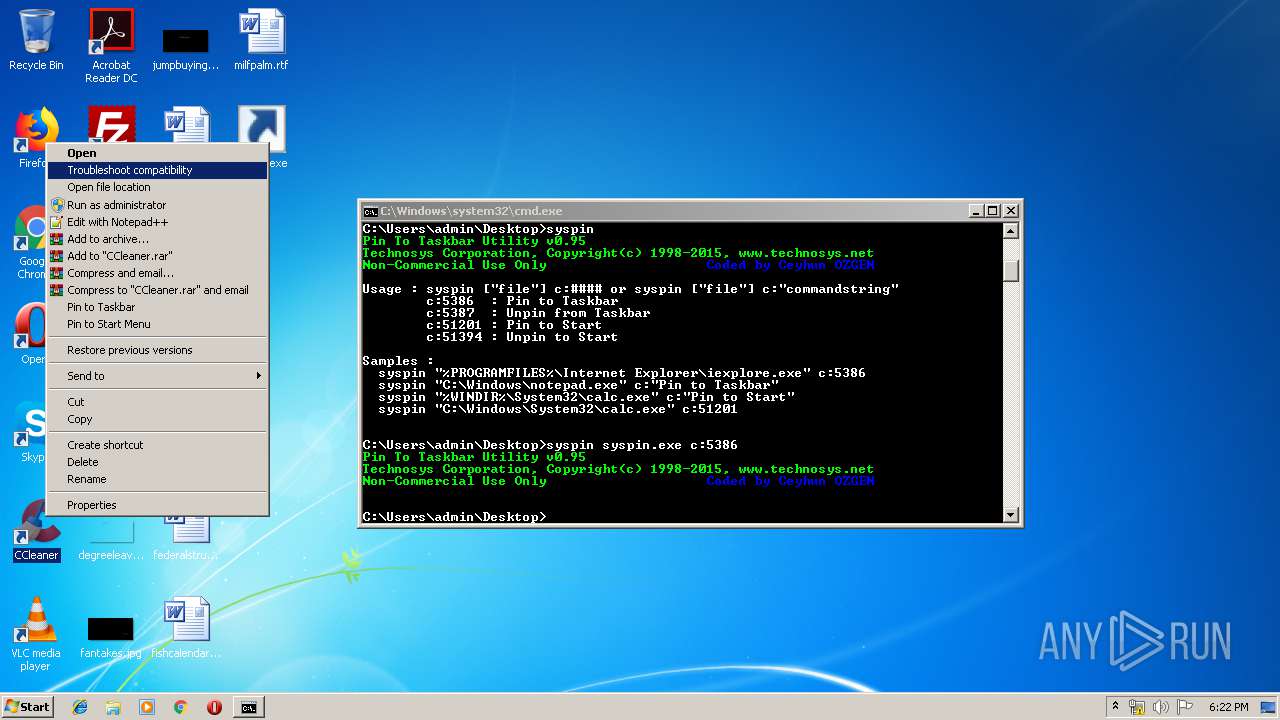Image resolution: width=1280 pixels, height=720 pixels.
Task: Maximize the cmd.exe window
Action: [993, 211]
